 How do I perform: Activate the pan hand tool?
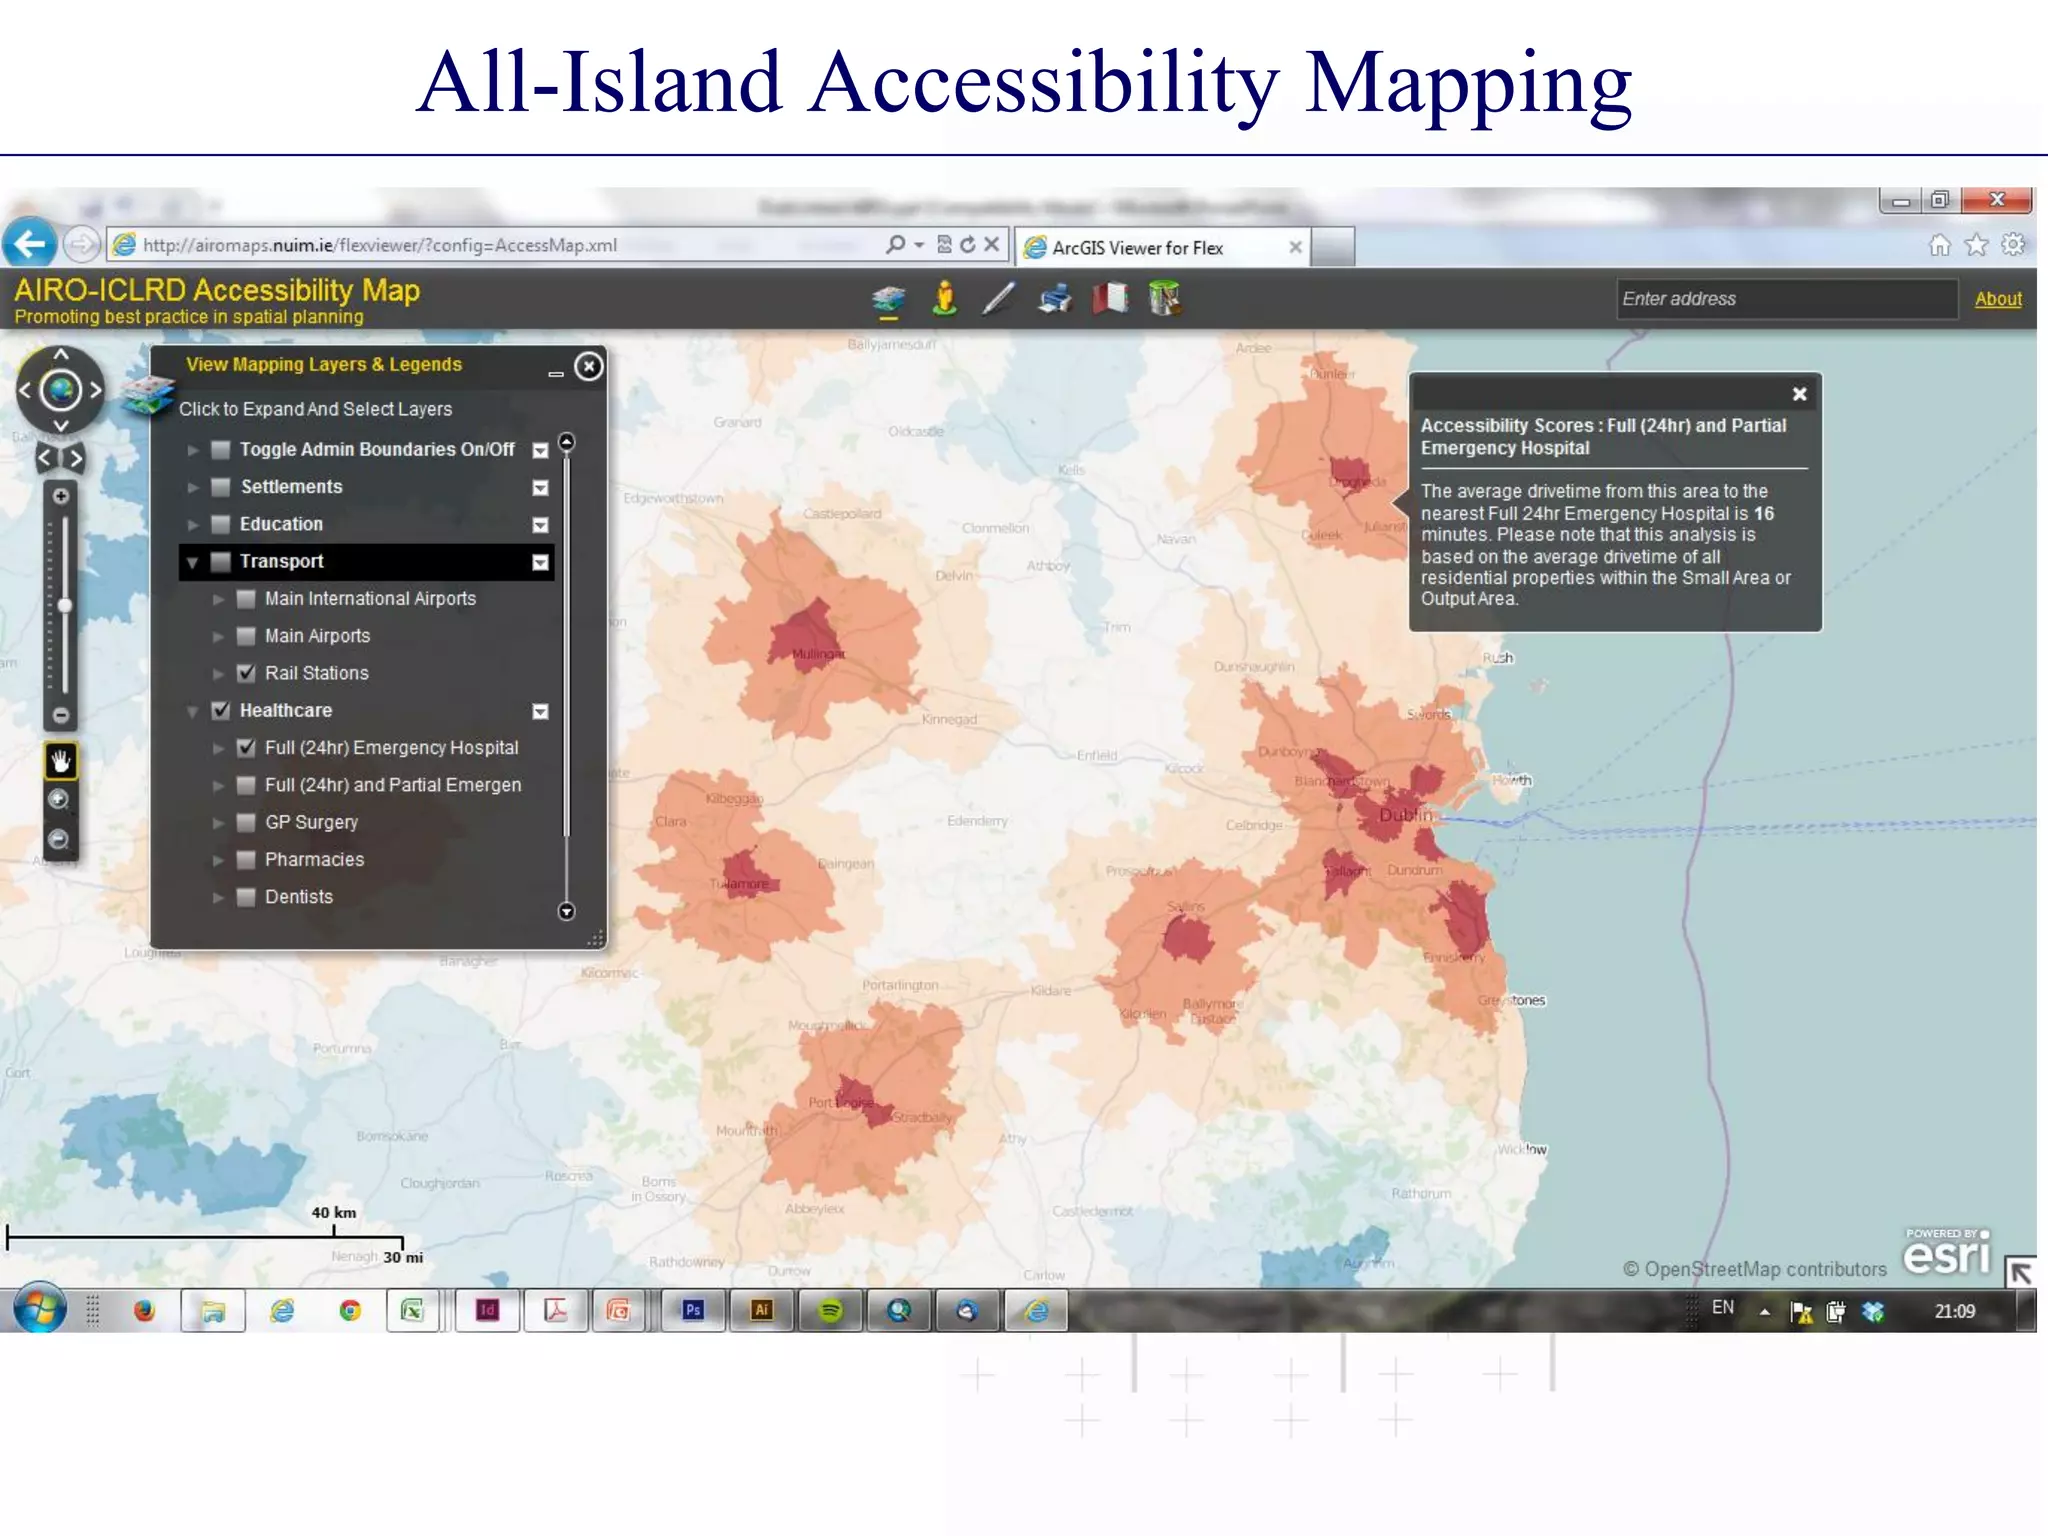(x=61, y=762)
